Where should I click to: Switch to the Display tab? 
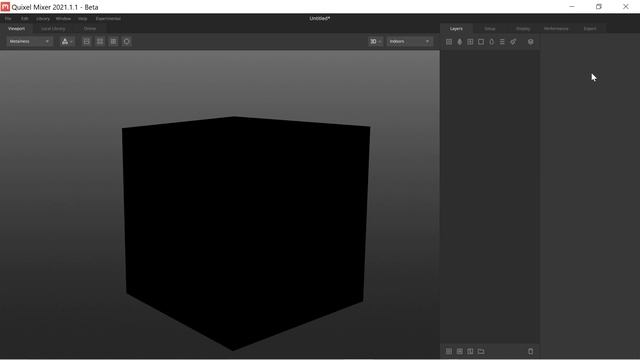coord(523,29)
